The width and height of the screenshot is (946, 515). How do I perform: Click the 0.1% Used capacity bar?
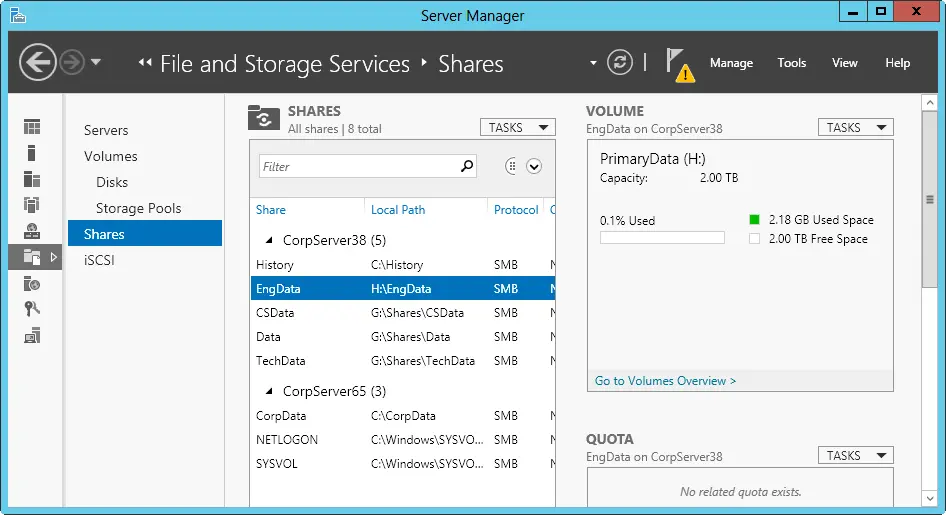662,238
